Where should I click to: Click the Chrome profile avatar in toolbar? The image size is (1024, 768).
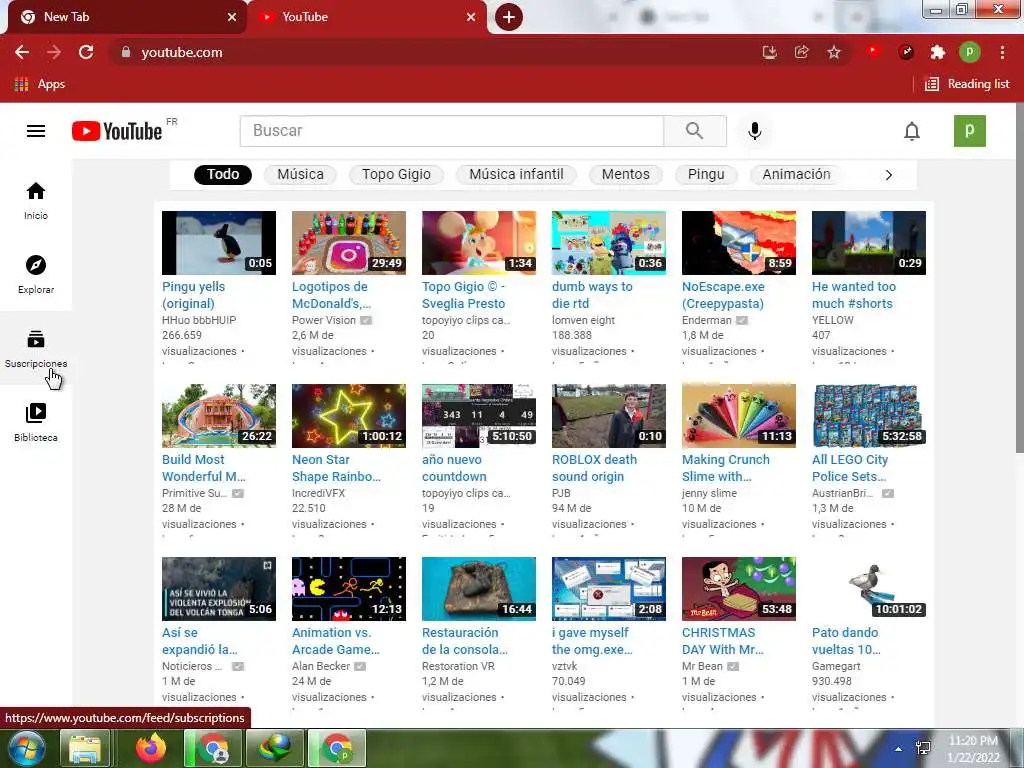pyautogui.click(x=970, y=52)
